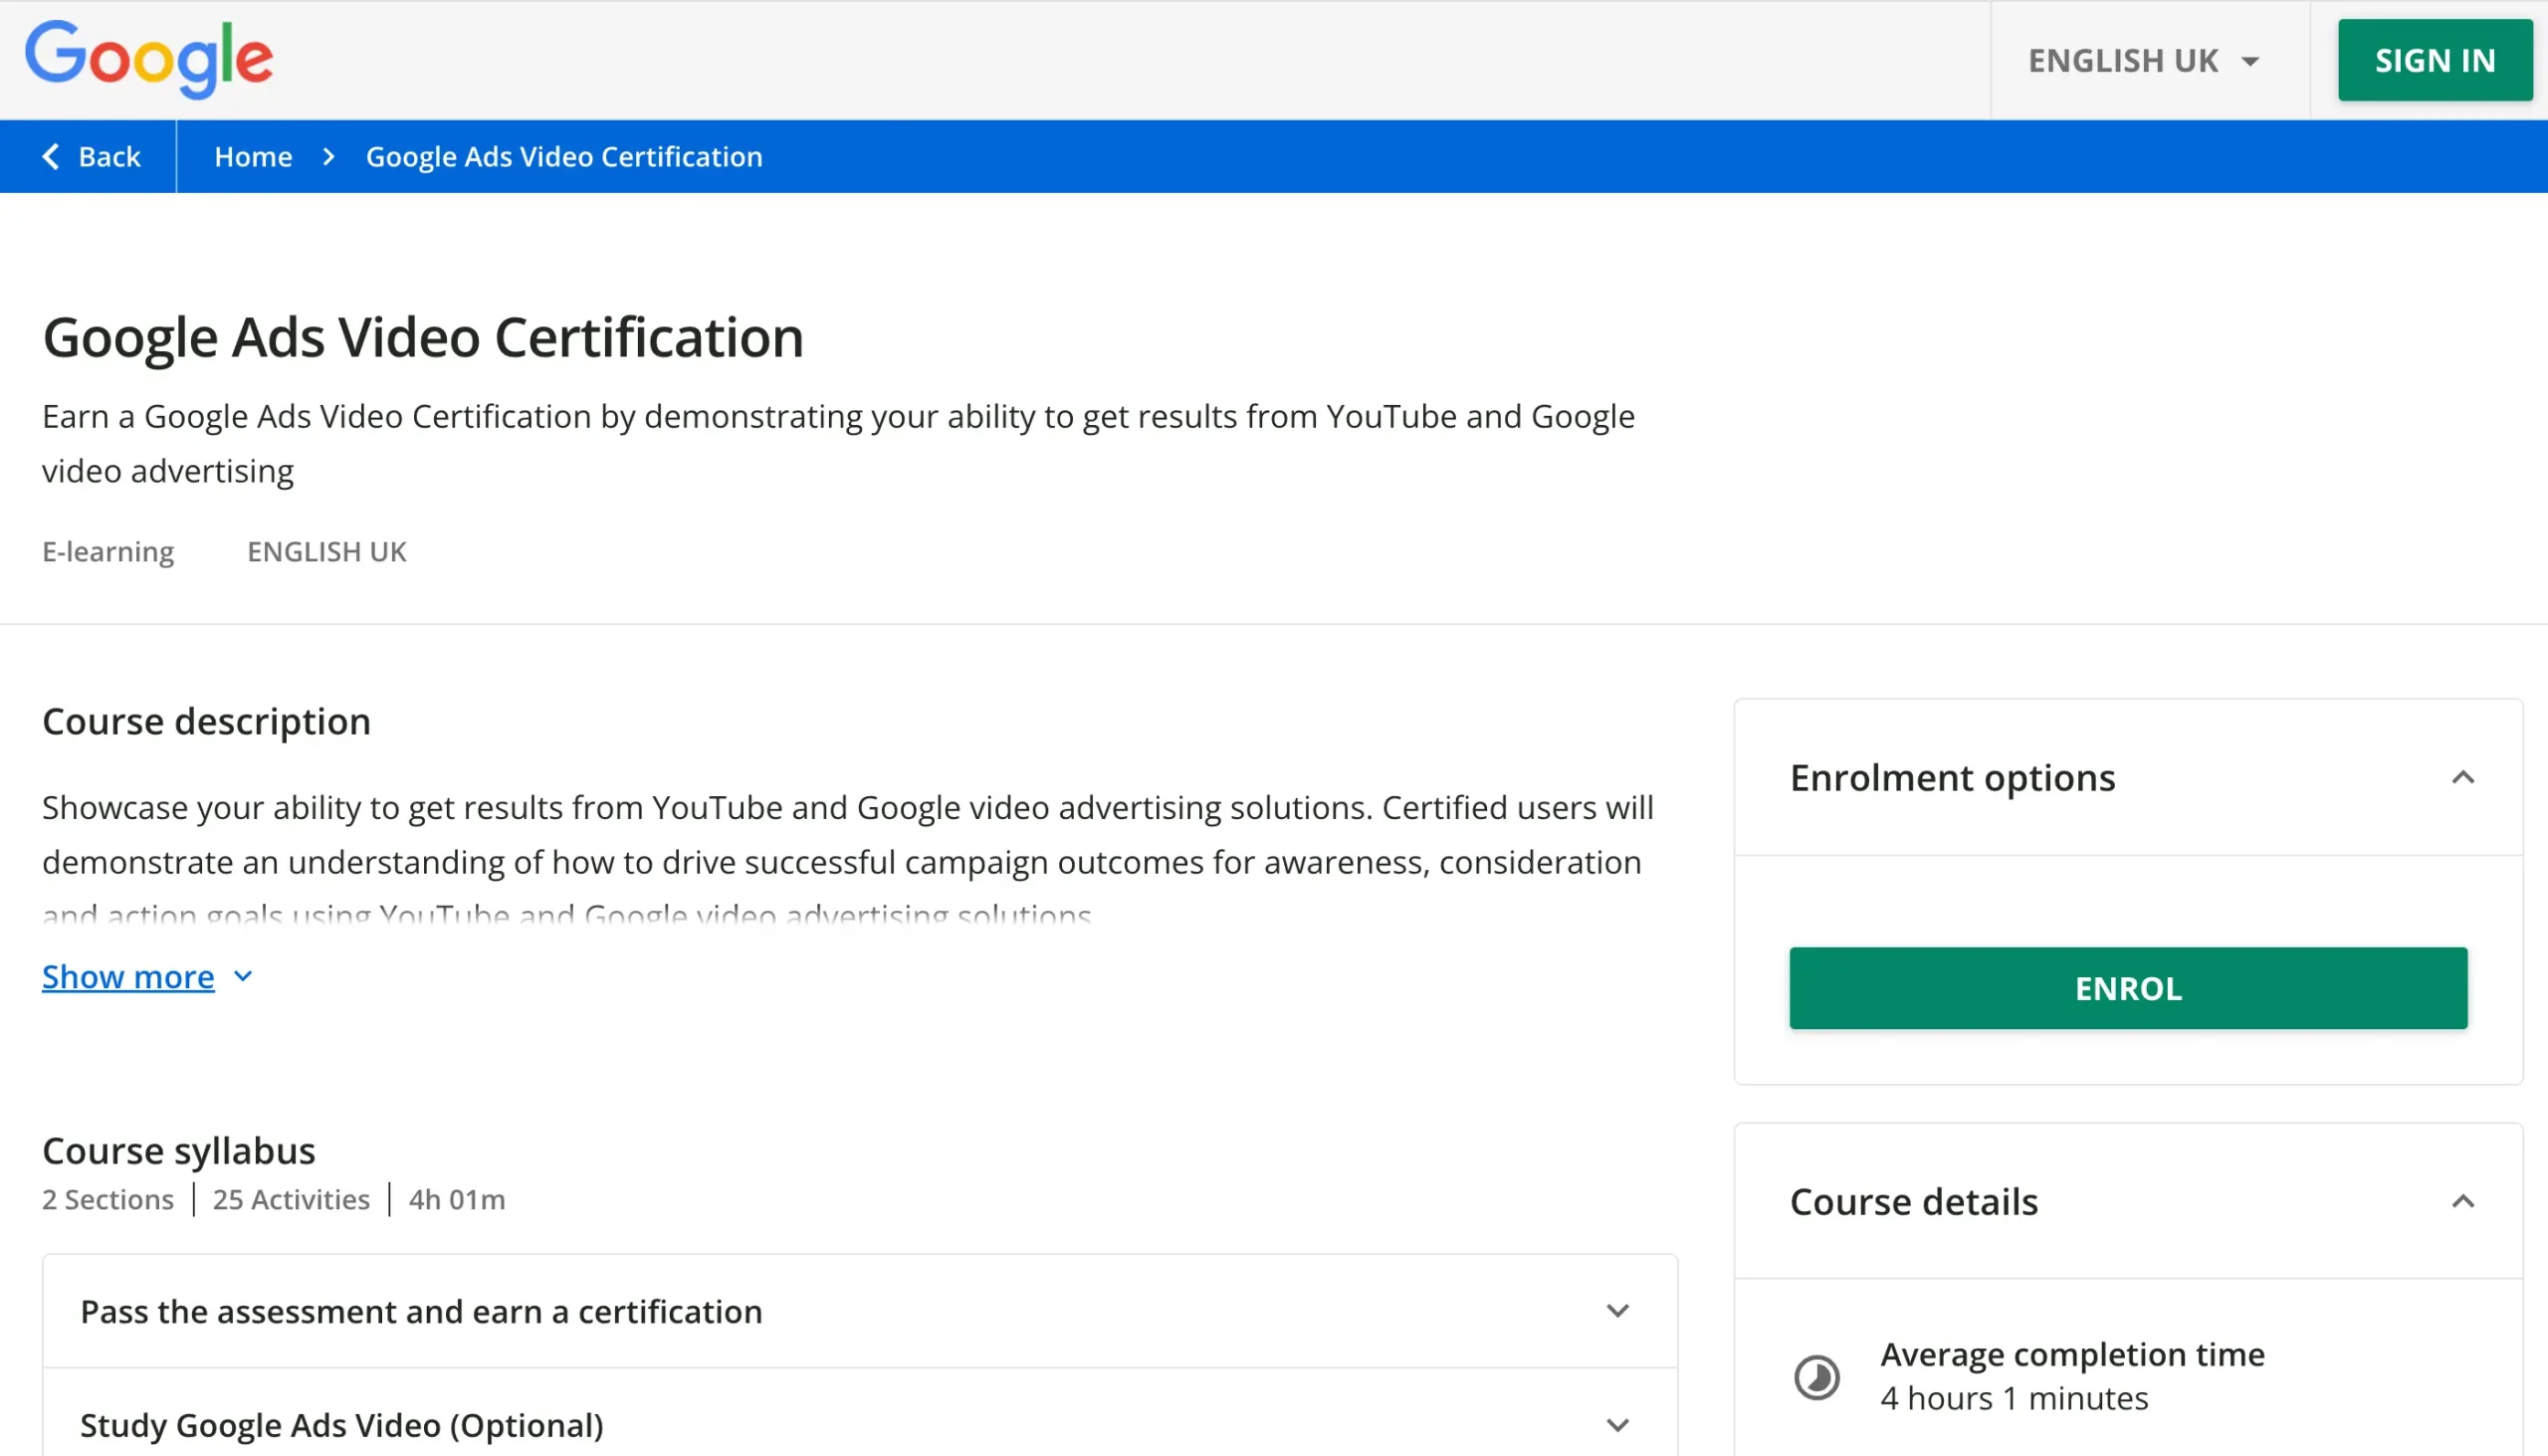The image size is (2548, 1456).
Task: Click the average completion time clock icon
Action: (x=1816, y=1377)
